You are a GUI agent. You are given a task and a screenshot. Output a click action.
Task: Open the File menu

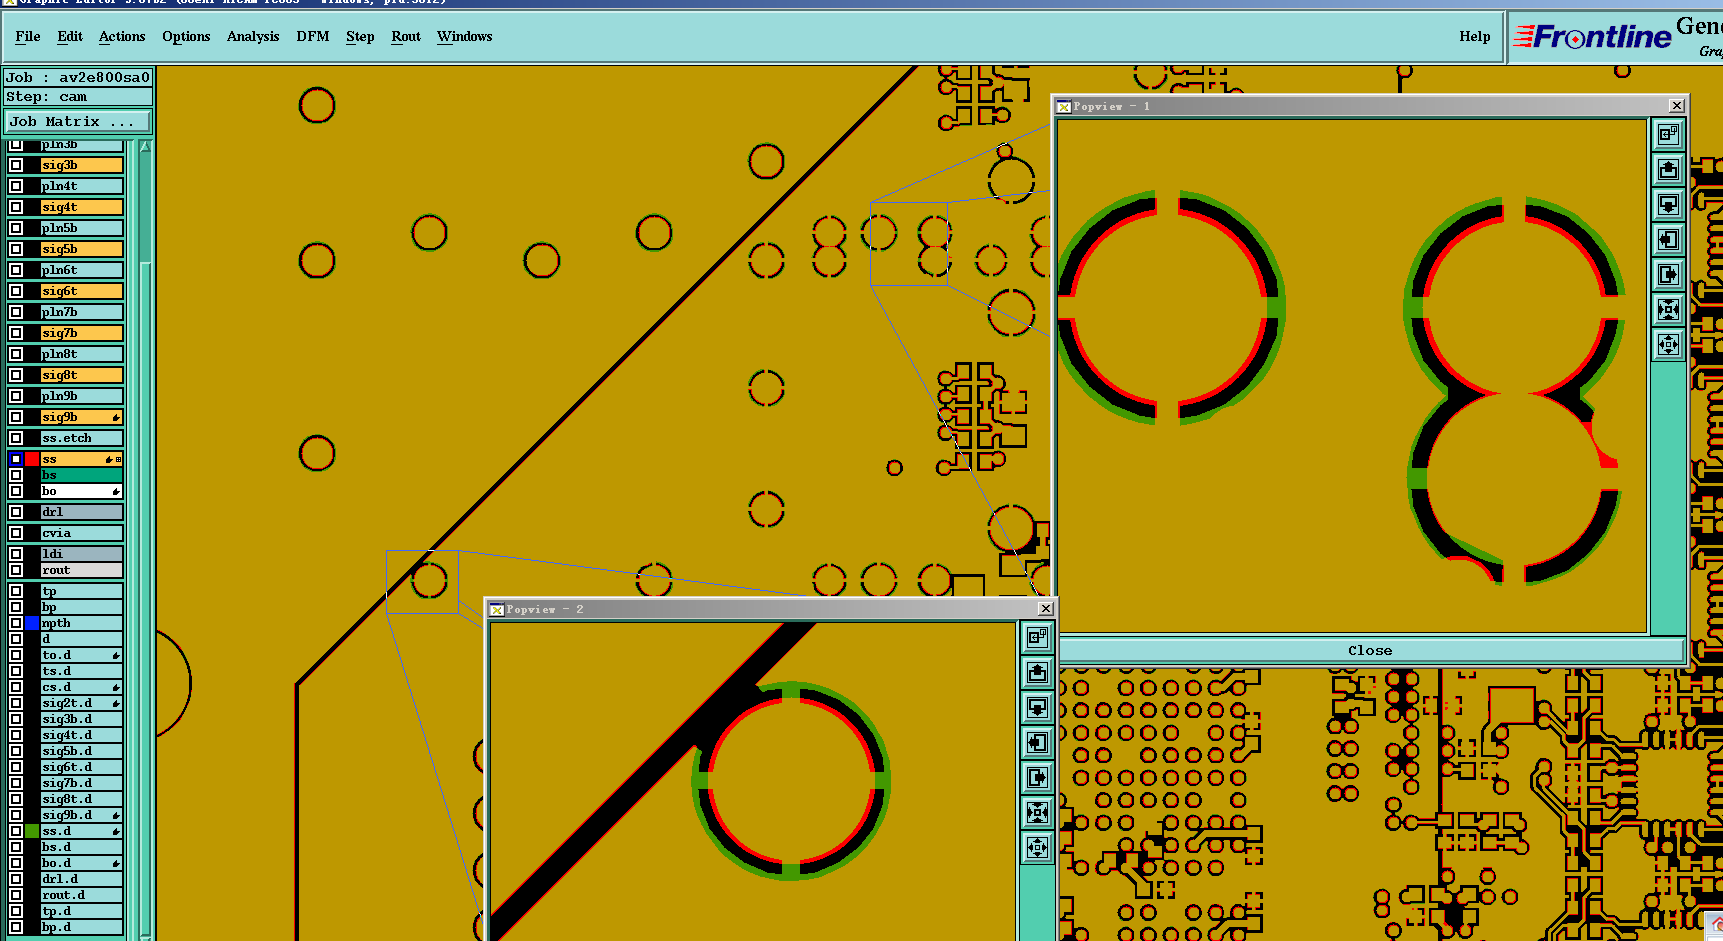pos(28,37)
